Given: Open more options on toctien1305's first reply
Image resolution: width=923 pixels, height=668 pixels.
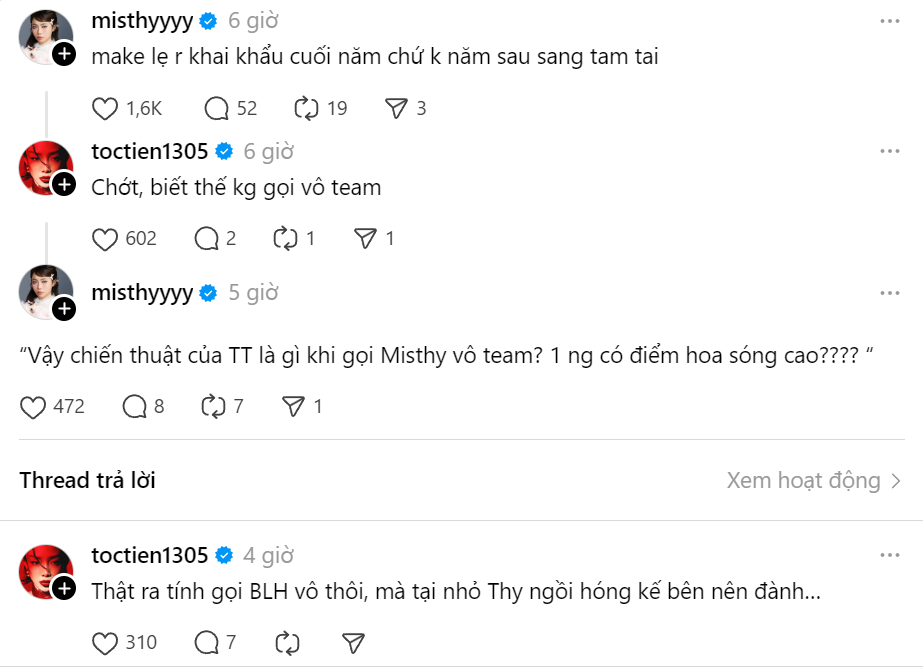Looking at the screenshot, I should (888, 150).
